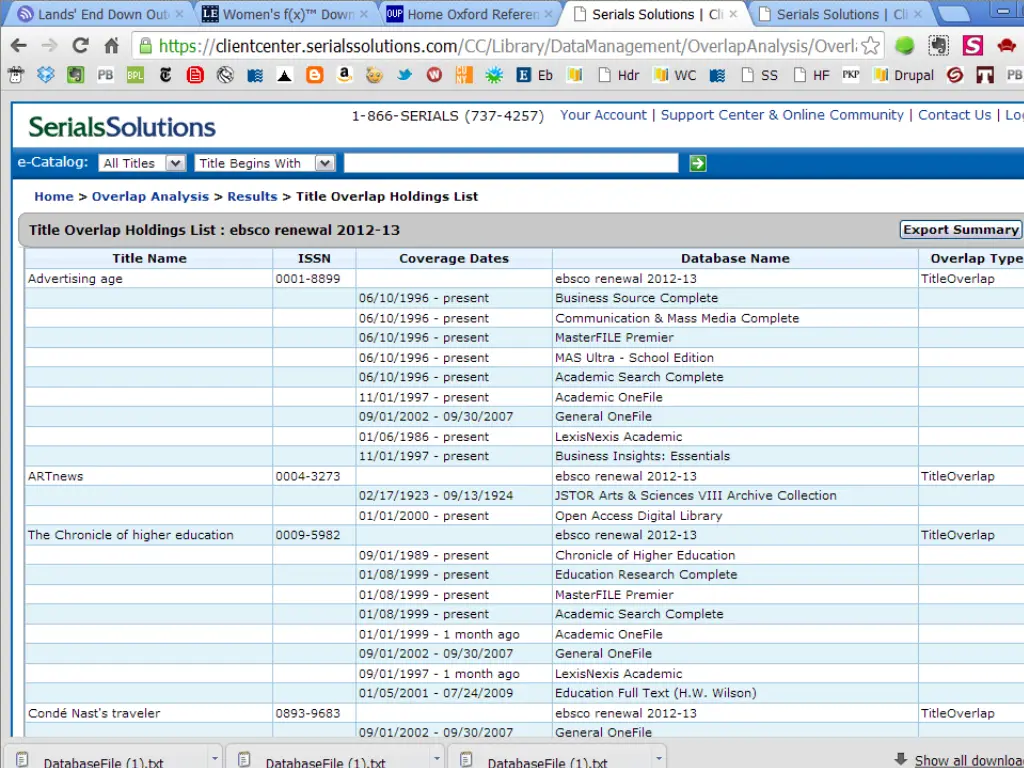This screenshot has height=768, width=1024.
Task: Select the Advertising age title cell
Action: [149, 279]
